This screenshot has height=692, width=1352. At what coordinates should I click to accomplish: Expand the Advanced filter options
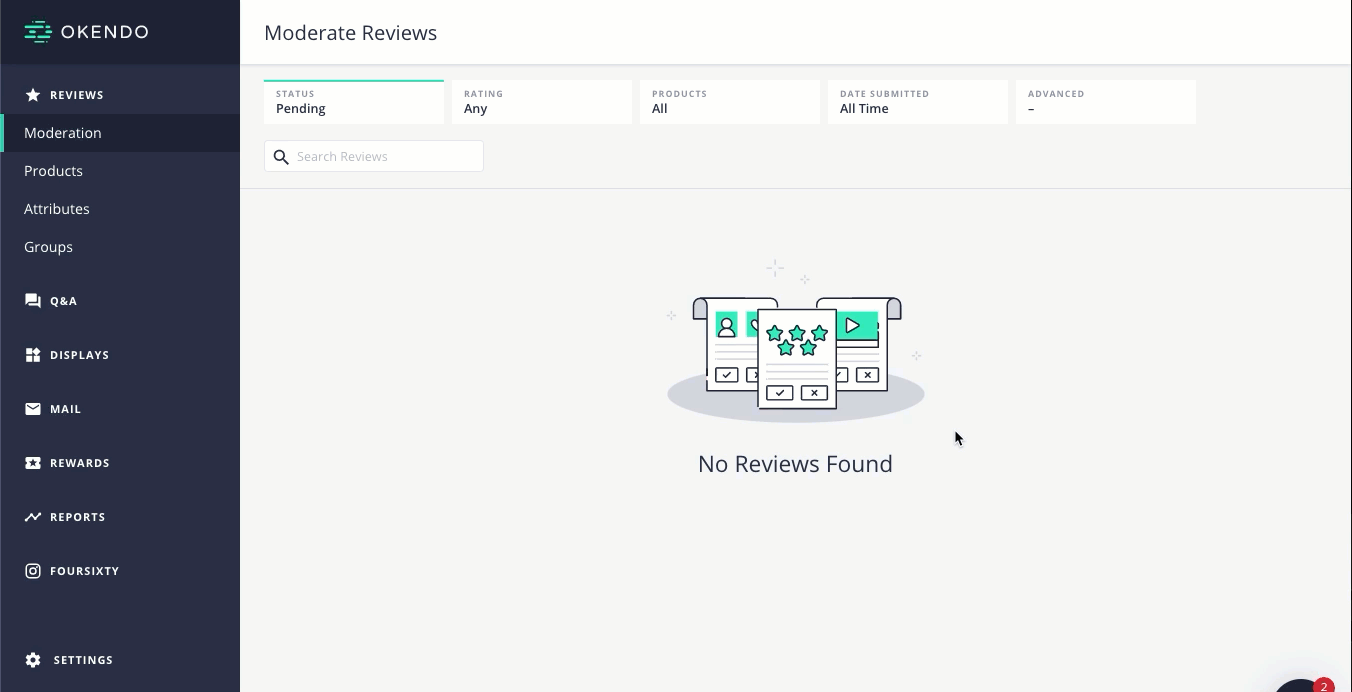[x=1106, y=102]
